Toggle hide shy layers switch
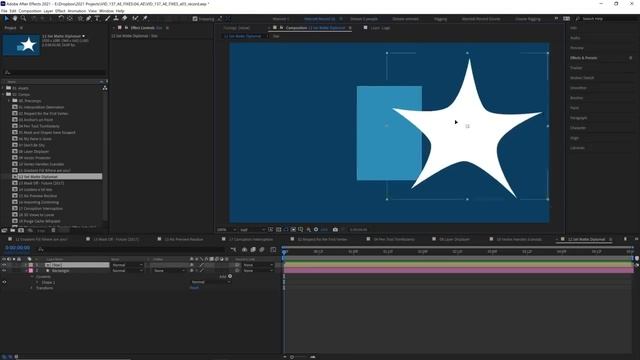Viewport: 640px width, 360px height. (244, 249)
